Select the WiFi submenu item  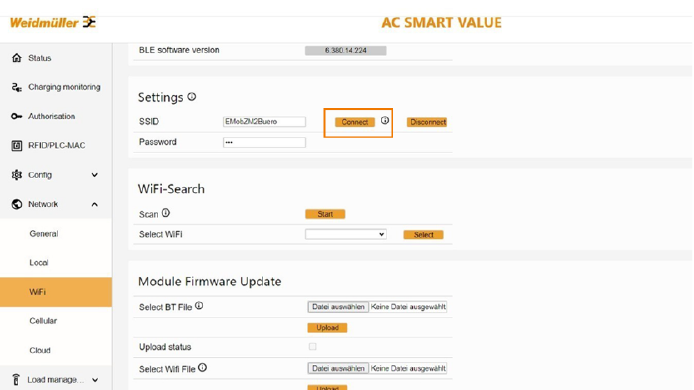[x=56, y=292]
